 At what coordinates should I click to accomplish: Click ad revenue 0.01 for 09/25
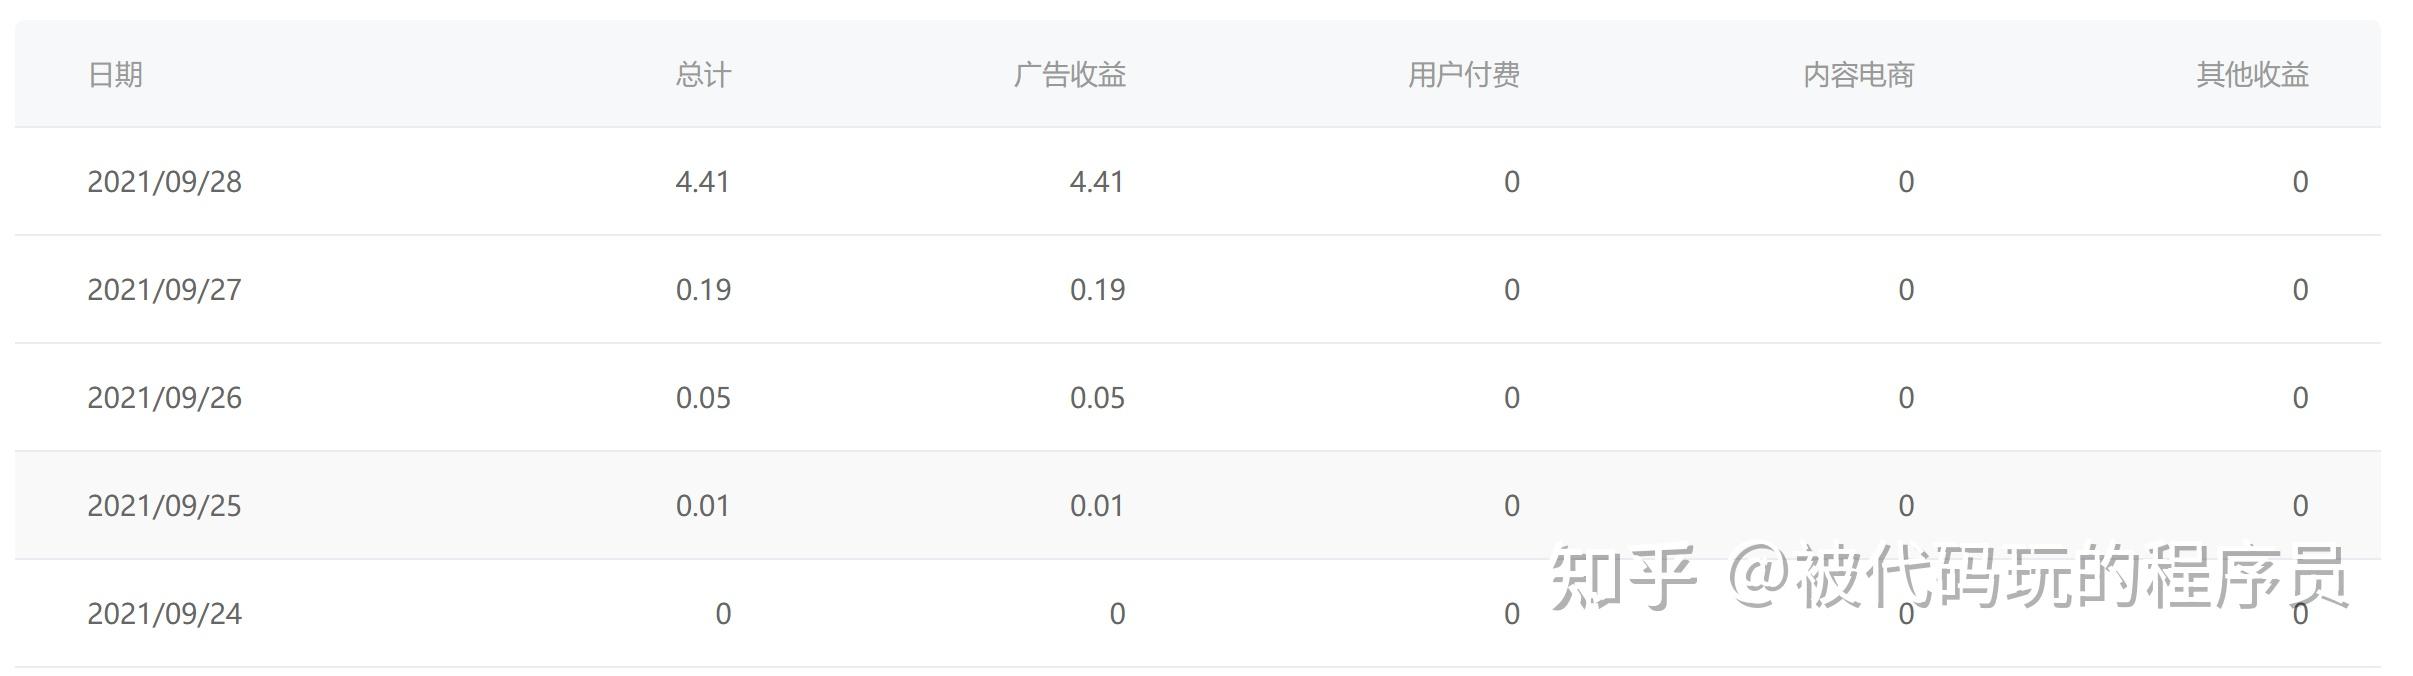1097,506
